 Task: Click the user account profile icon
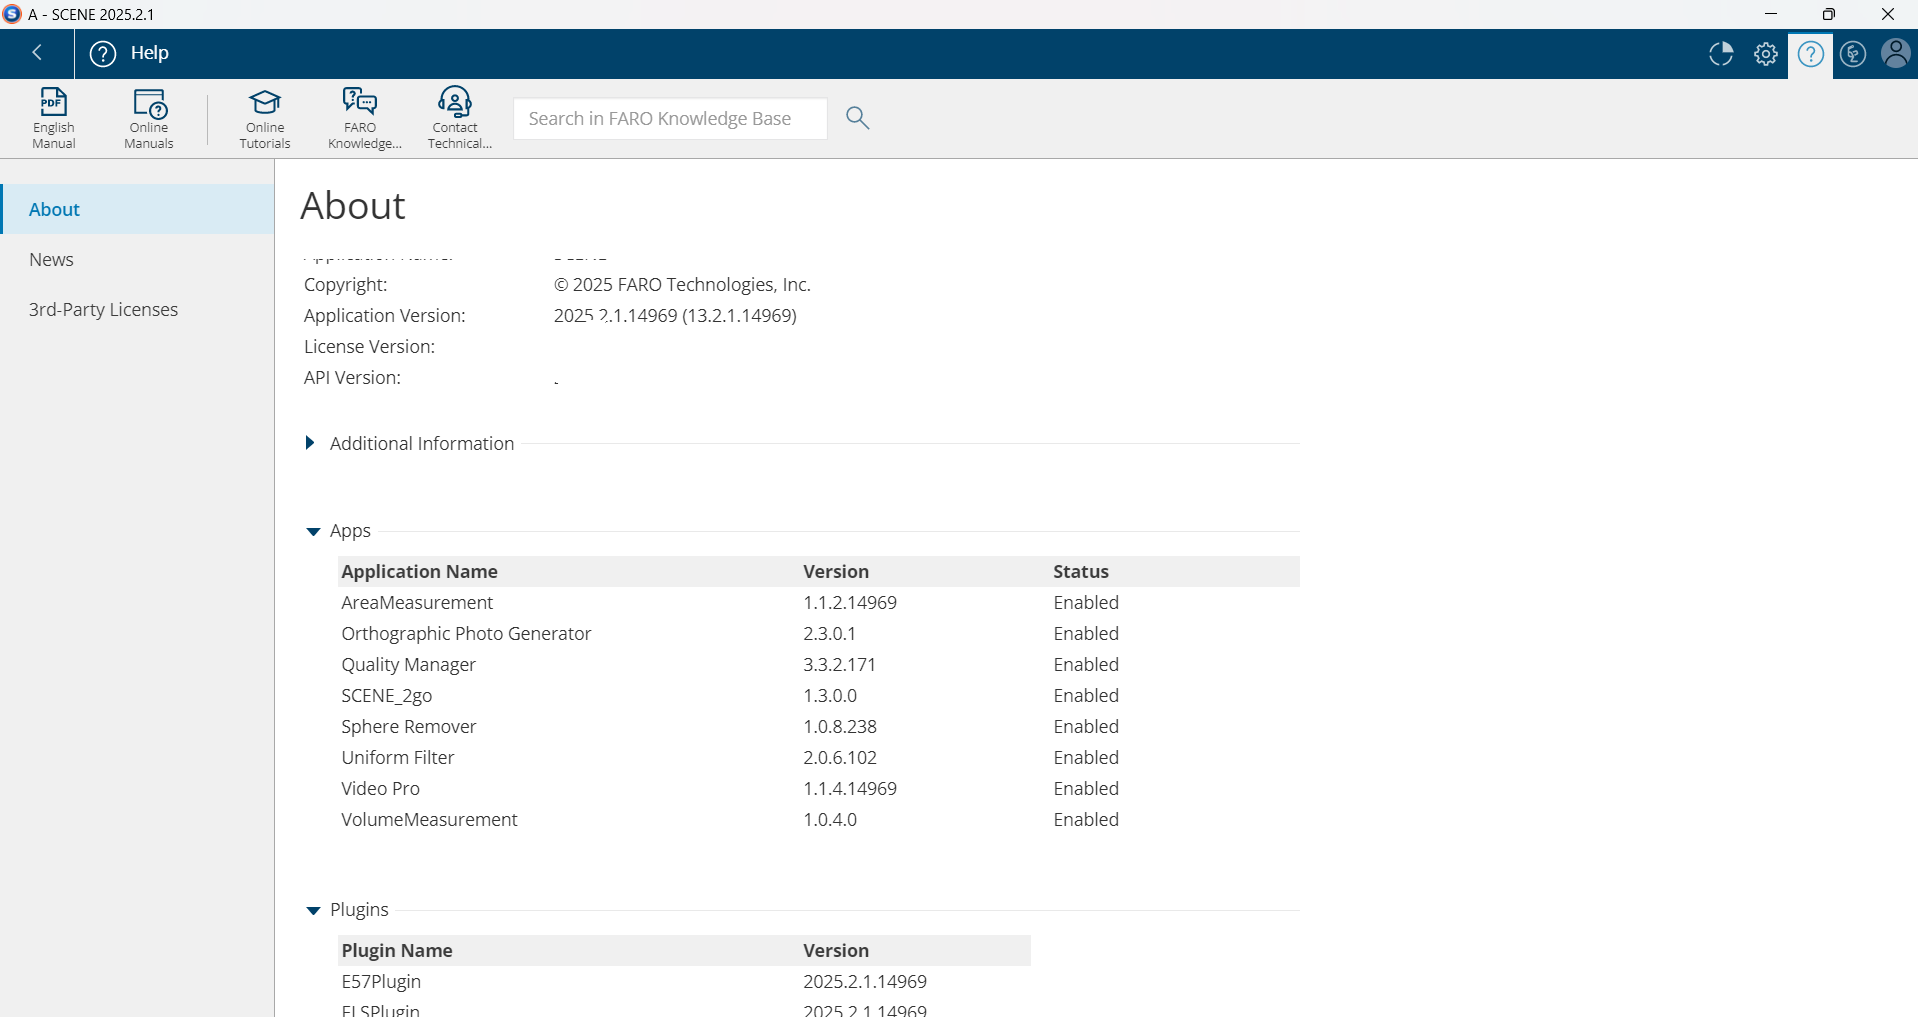1895,54
